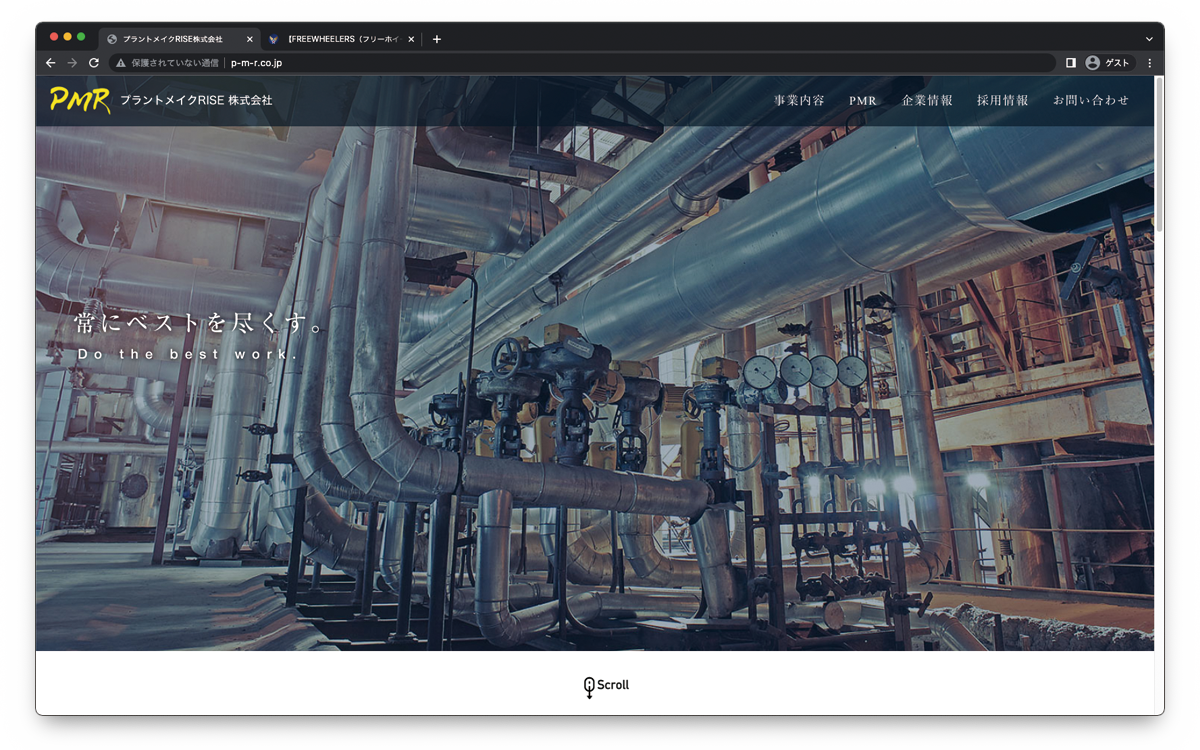
Task: Open a new browser tab
Action: (x=436, y=39)
